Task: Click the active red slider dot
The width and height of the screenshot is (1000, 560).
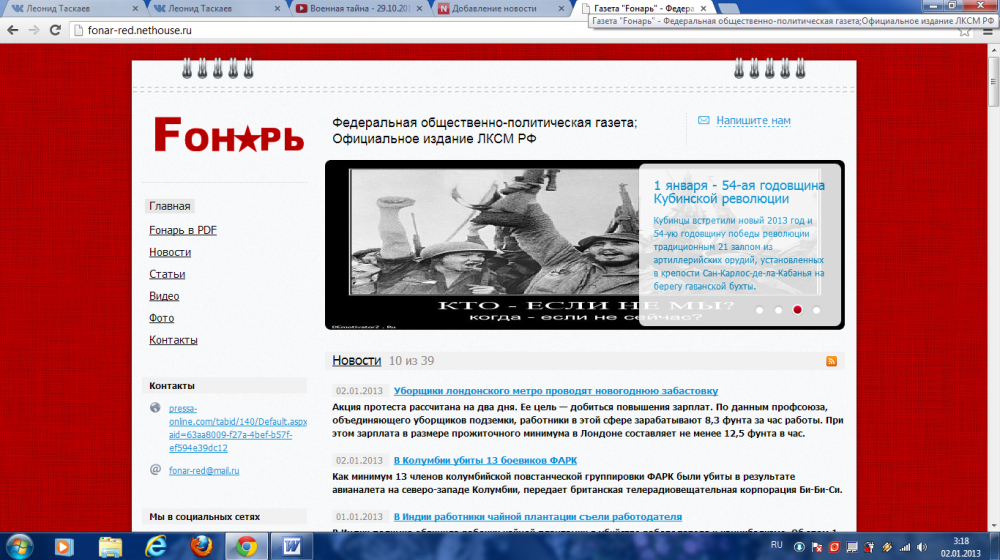Action: (797, 310)
